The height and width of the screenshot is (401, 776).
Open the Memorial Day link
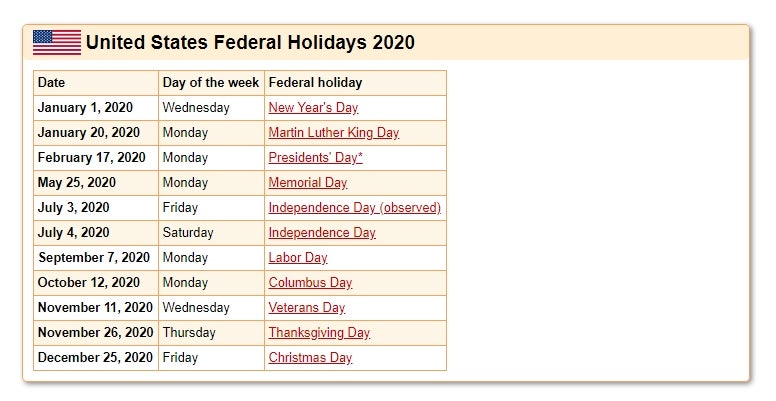(x=308, y=183)
